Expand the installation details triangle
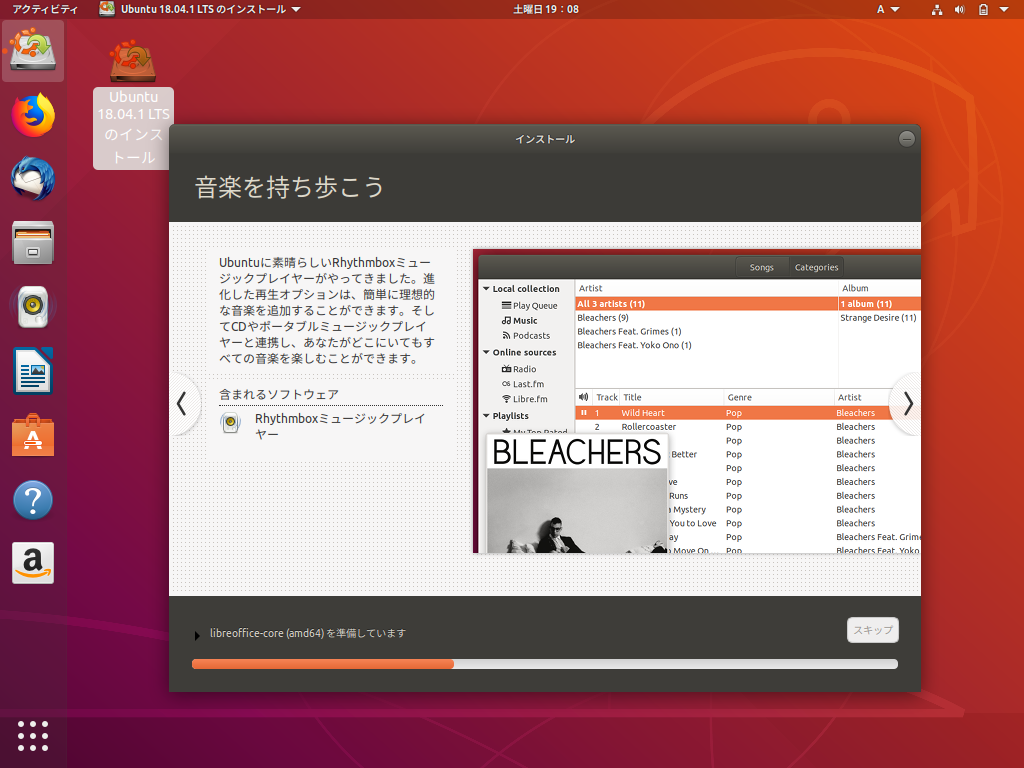1024x768 pixels. [197, 635]
